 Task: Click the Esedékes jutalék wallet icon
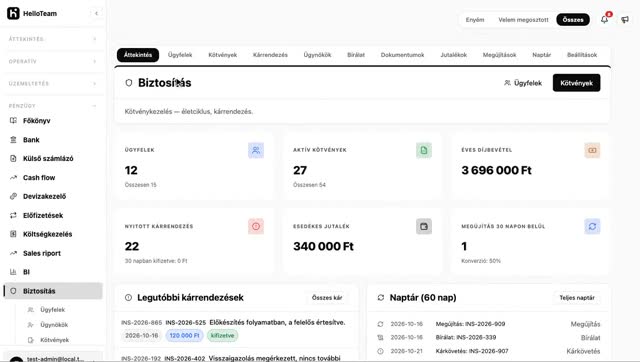[424, 226]
